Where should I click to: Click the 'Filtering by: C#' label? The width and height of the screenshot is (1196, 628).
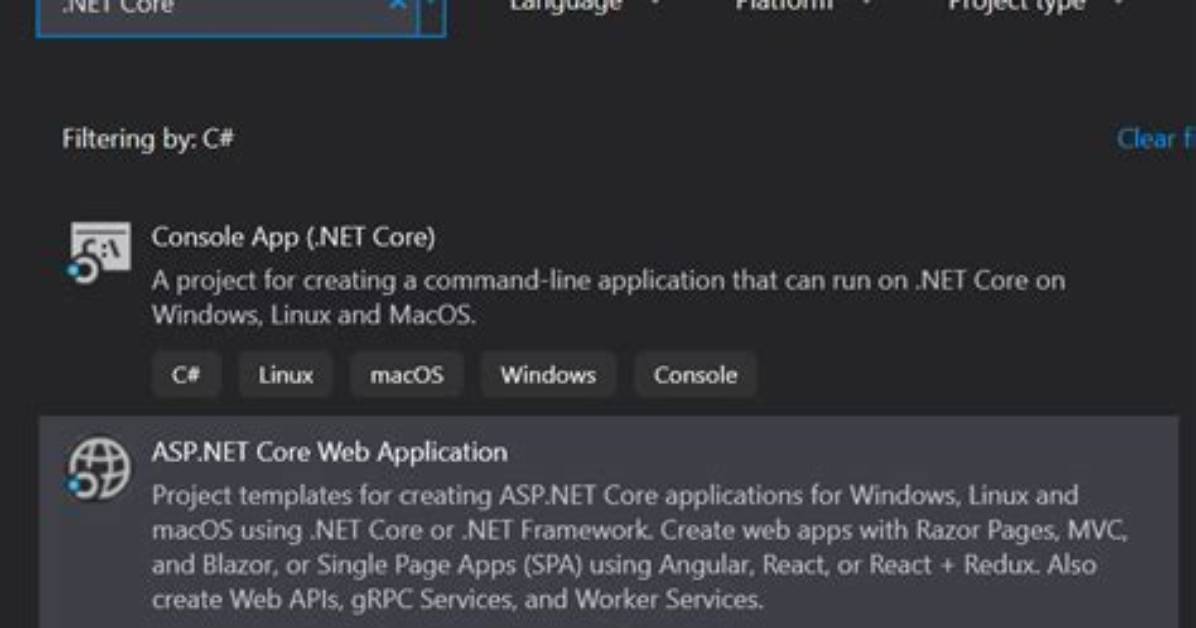(148, 139)
